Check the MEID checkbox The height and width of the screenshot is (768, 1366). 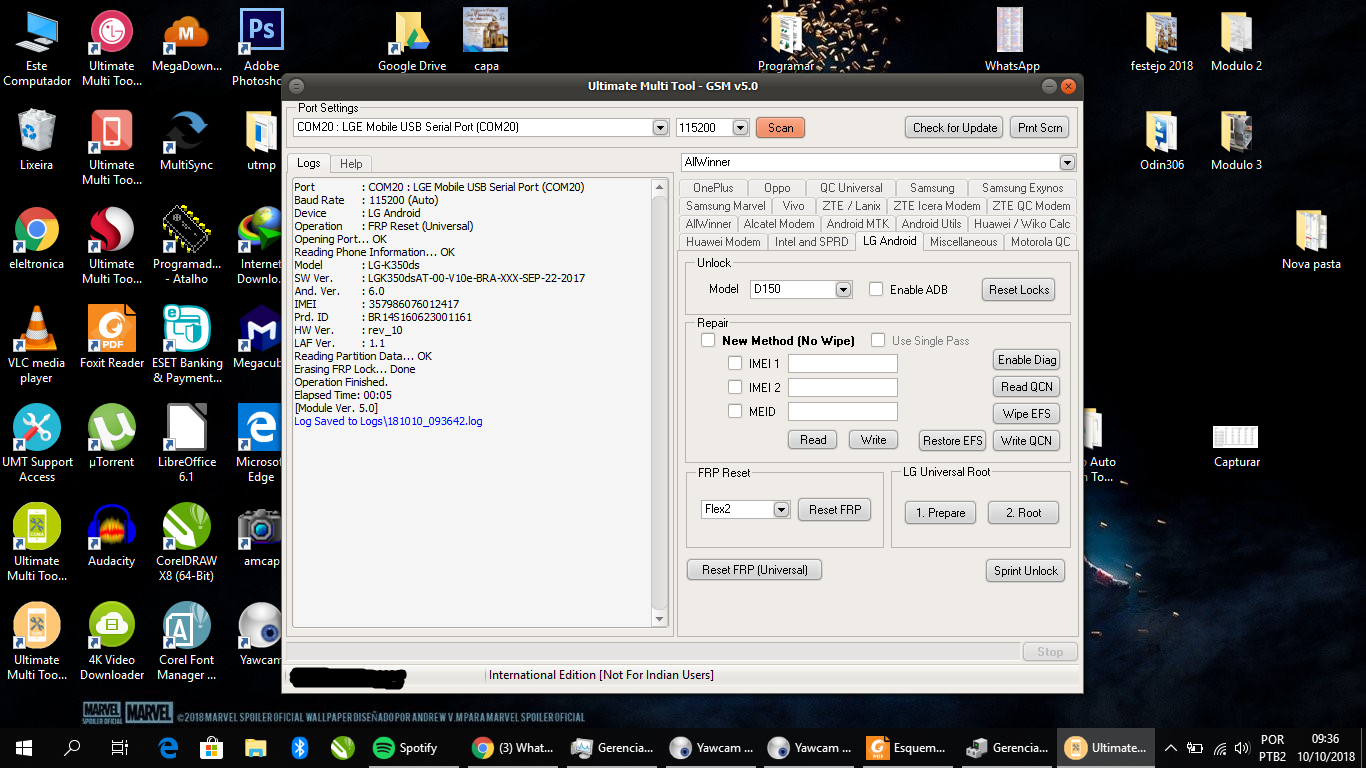[x=735, y=411]
